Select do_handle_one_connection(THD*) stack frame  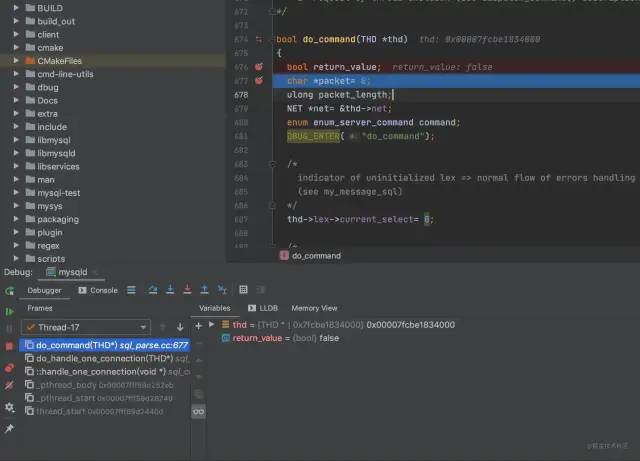pyautogui.click(x=105, y=359)
